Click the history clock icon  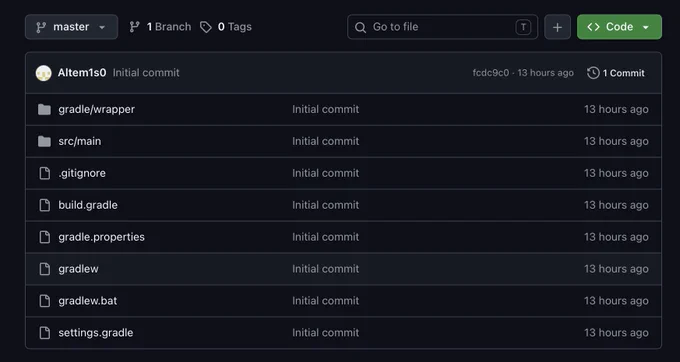click(593, 73)
